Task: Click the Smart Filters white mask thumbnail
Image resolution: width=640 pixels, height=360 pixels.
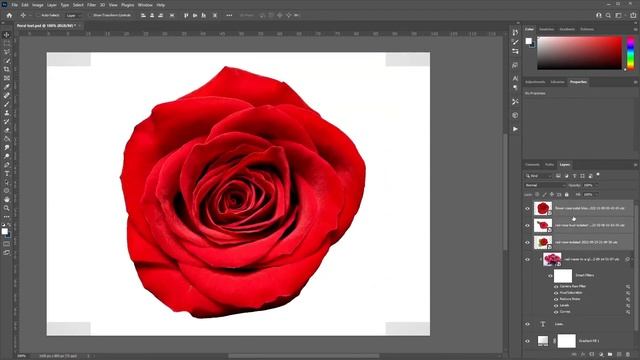Action: tap(563, 276)
